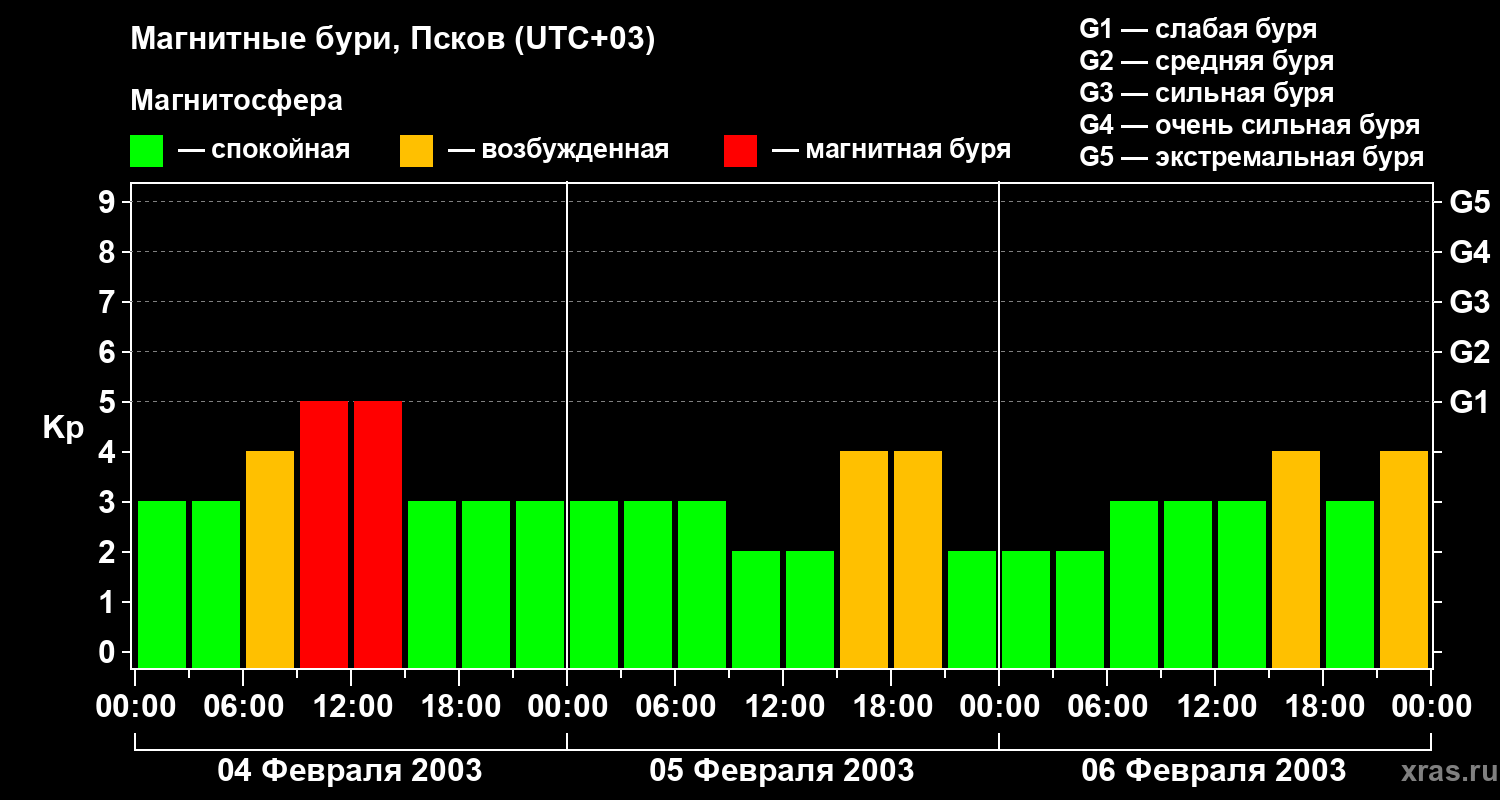
Task: Click the red bar starting at 12:00 on 04 Февраля
Action: pos(378,534)
